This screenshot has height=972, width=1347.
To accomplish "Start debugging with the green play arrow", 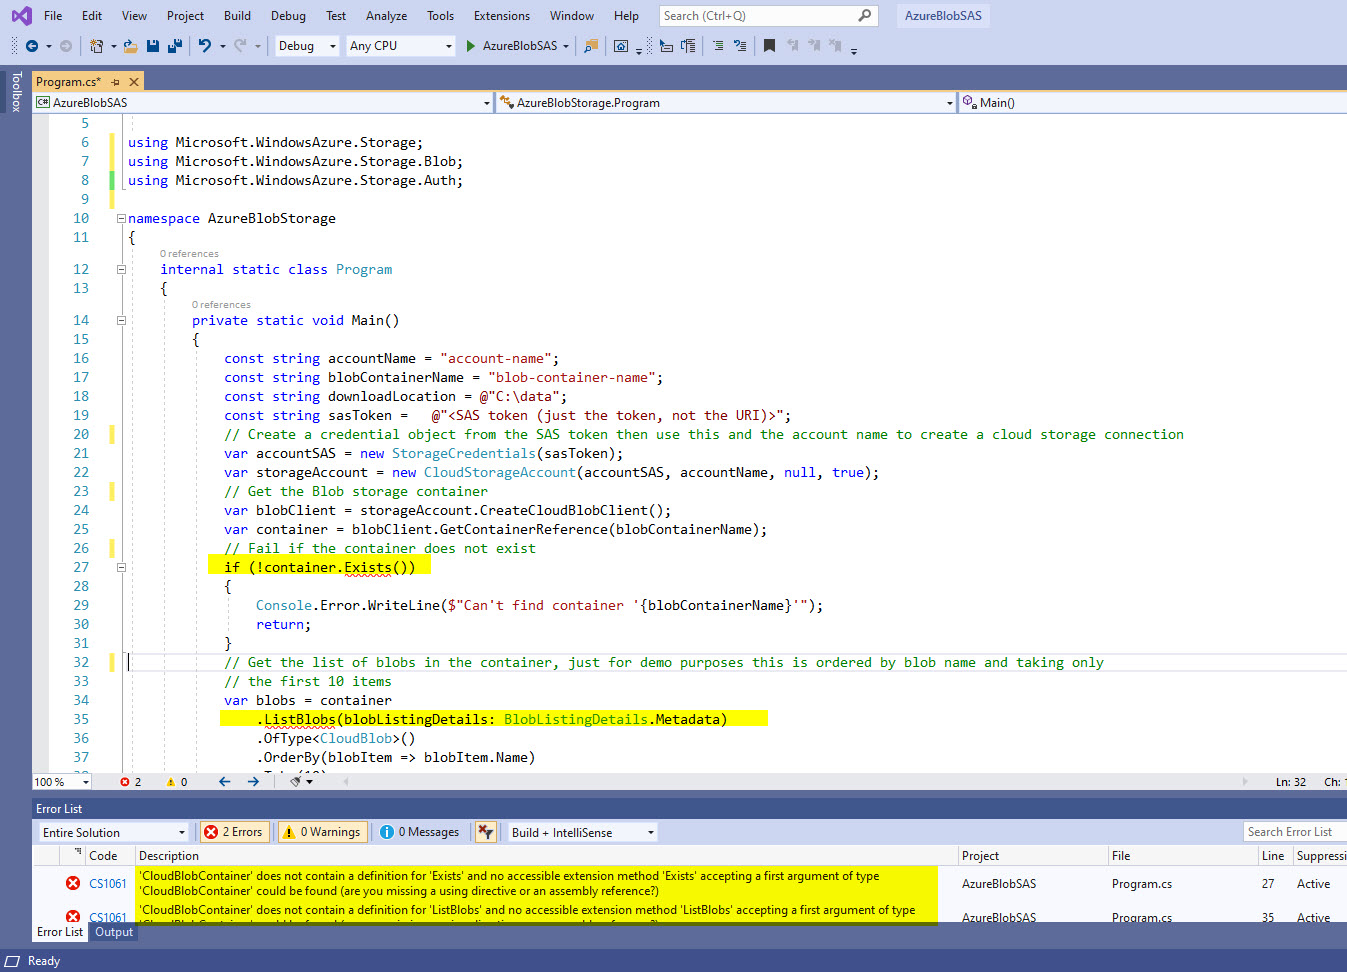I will 470,46.
